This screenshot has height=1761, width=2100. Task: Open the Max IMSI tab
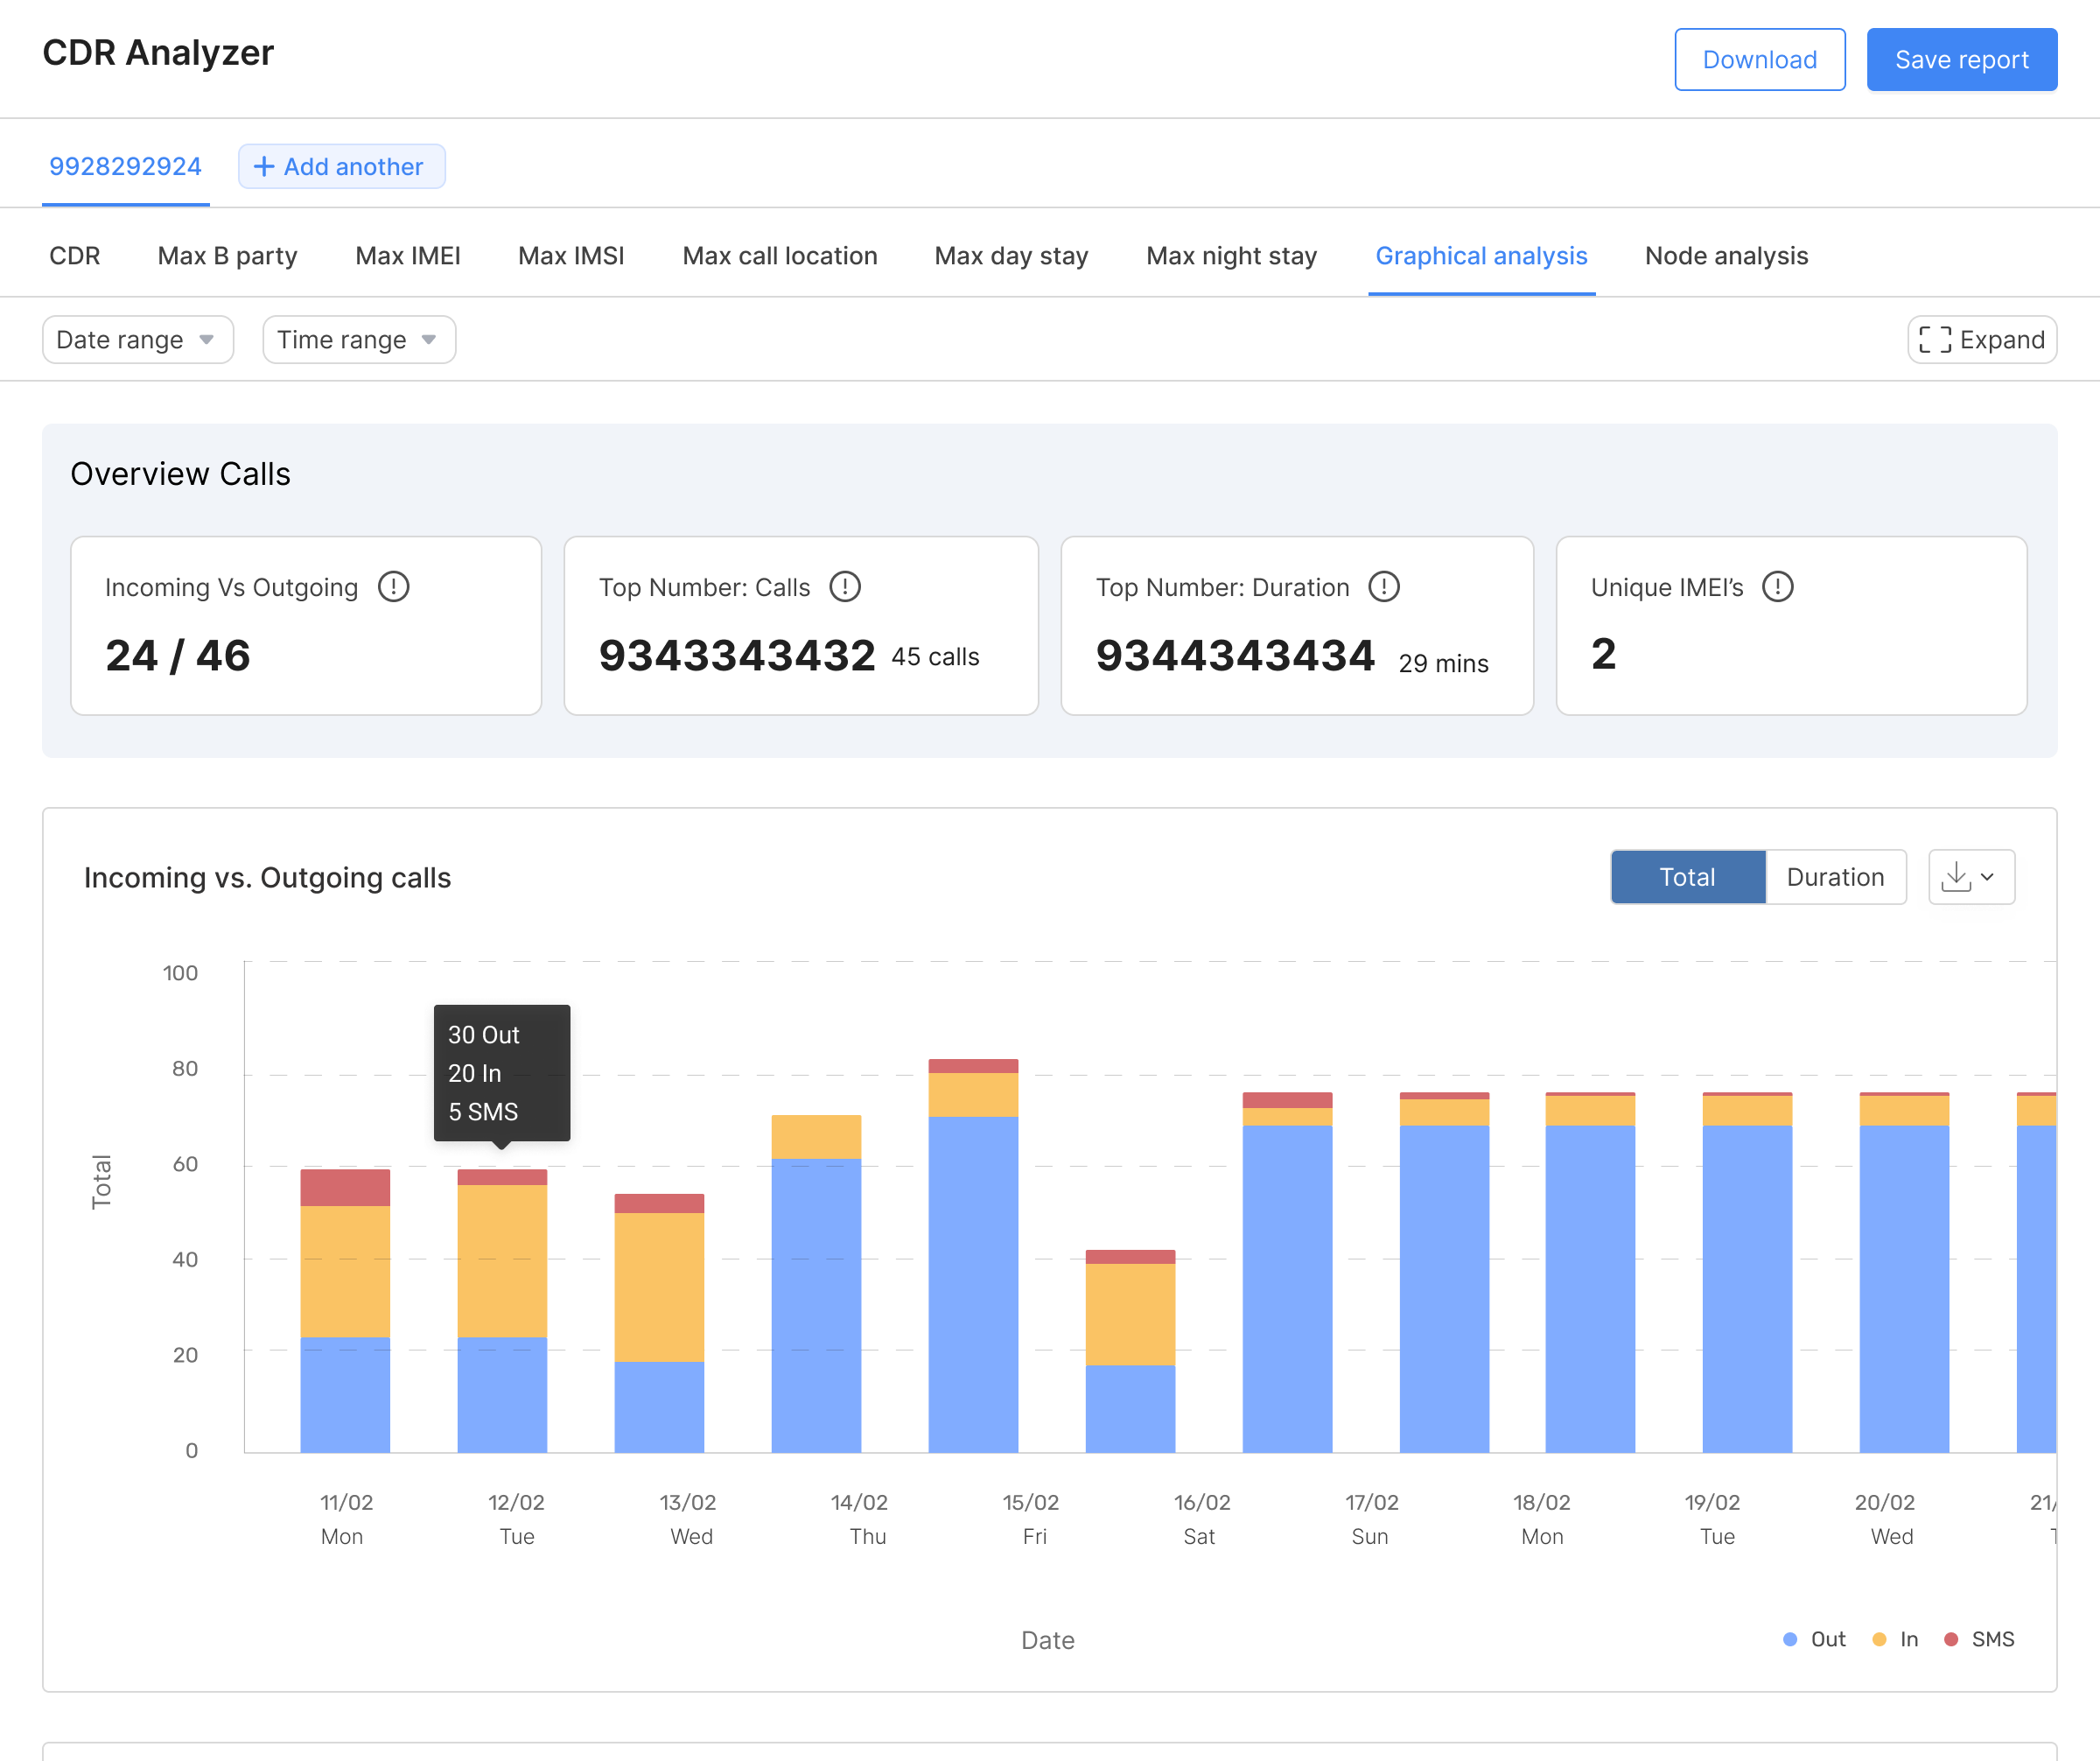pos(571,256)
